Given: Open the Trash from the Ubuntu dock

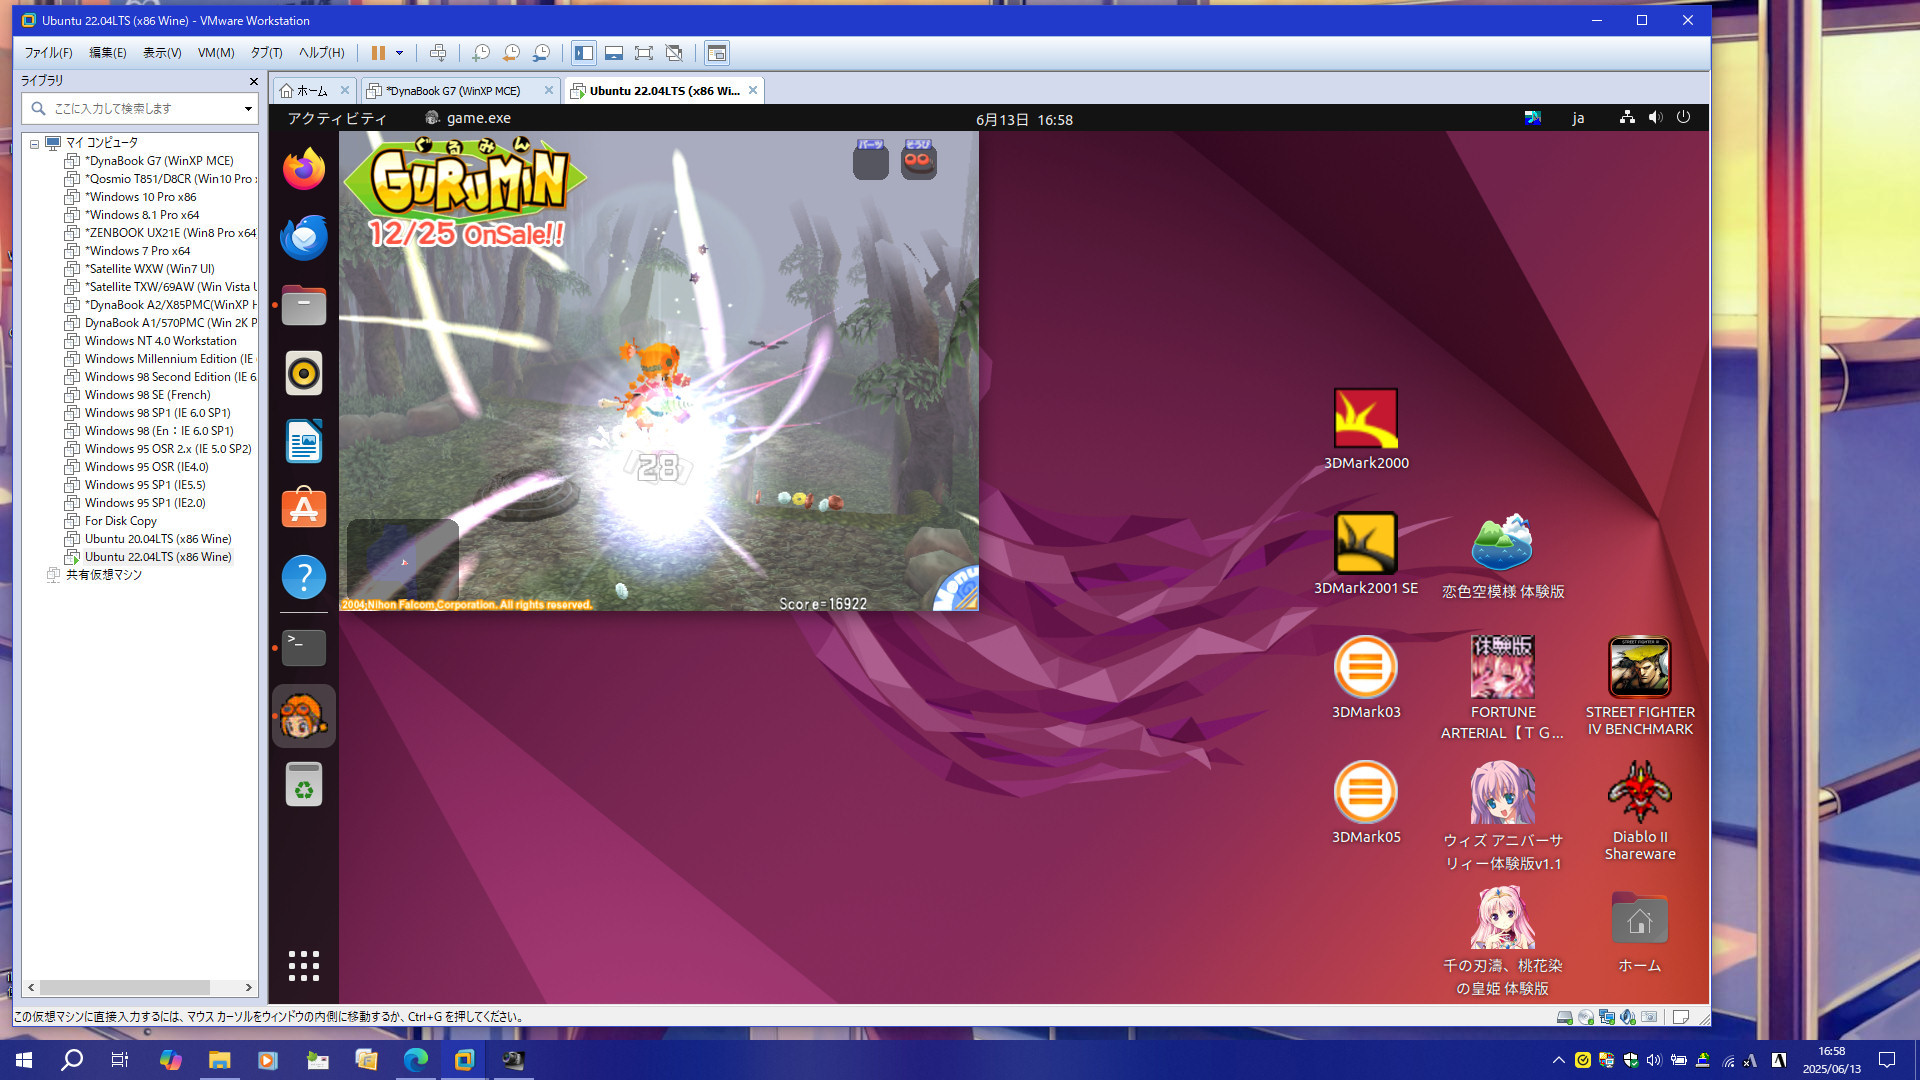Looking at the screenshot, I should 304,785.
